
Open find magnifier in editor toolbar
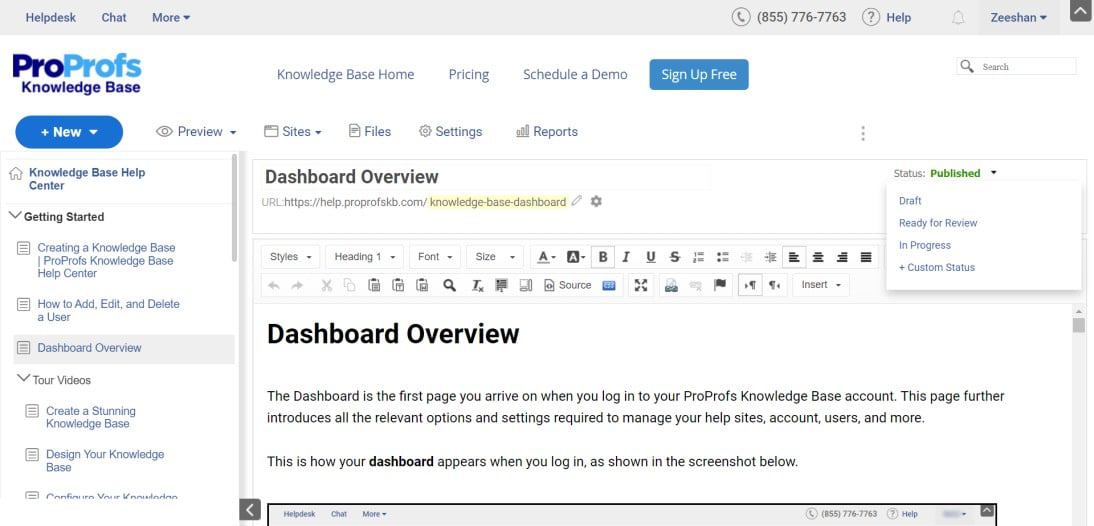[x=450, y=285]
